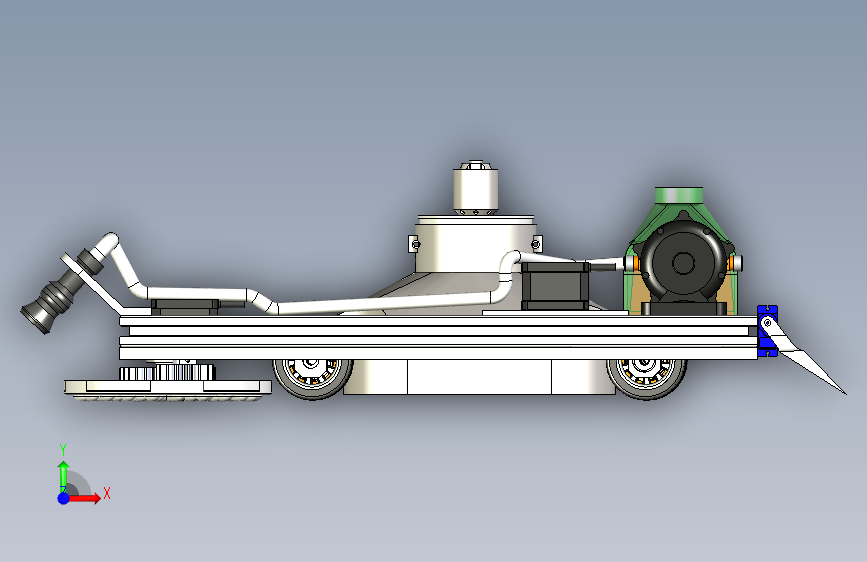Select the dark stepper motor beside the tank

coord(555,286)
